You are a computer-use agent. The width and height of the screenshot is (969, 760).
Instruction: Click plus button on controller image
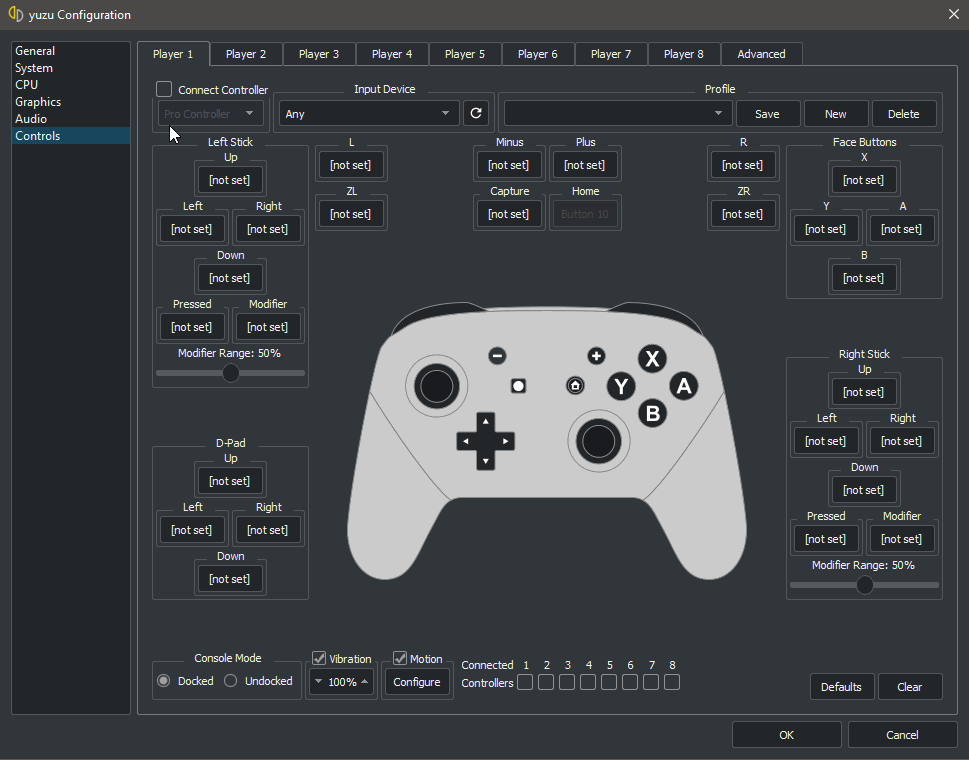(x=596, y=356)
